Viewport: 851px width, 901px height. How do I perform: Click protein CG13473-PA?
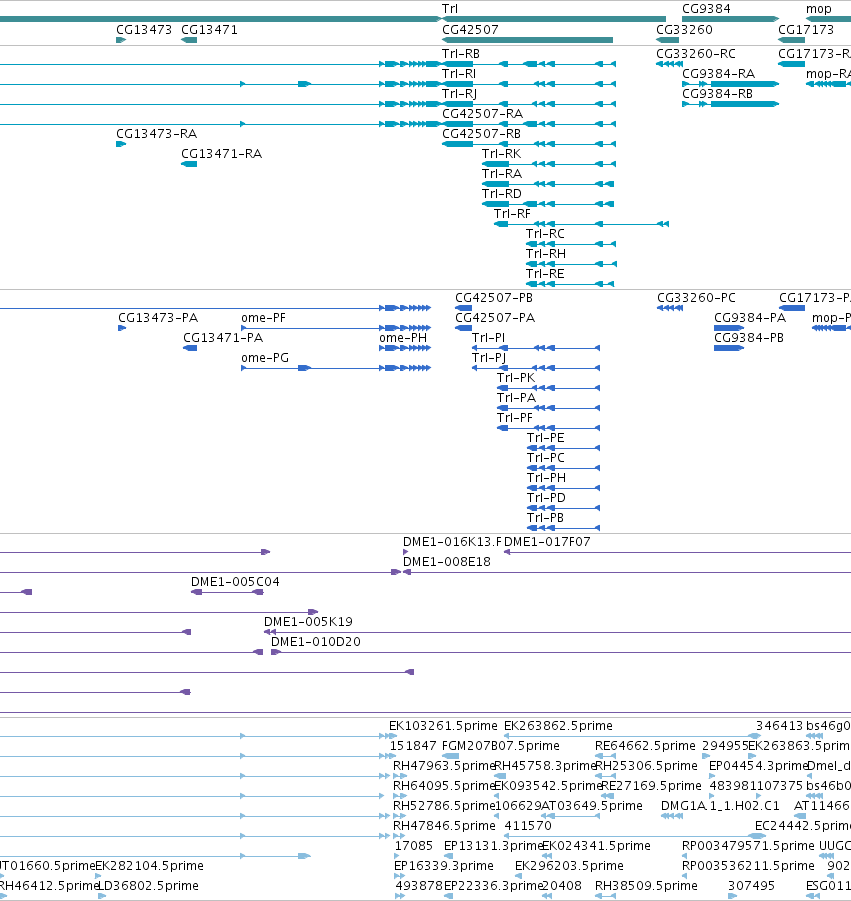pos(158,318)
